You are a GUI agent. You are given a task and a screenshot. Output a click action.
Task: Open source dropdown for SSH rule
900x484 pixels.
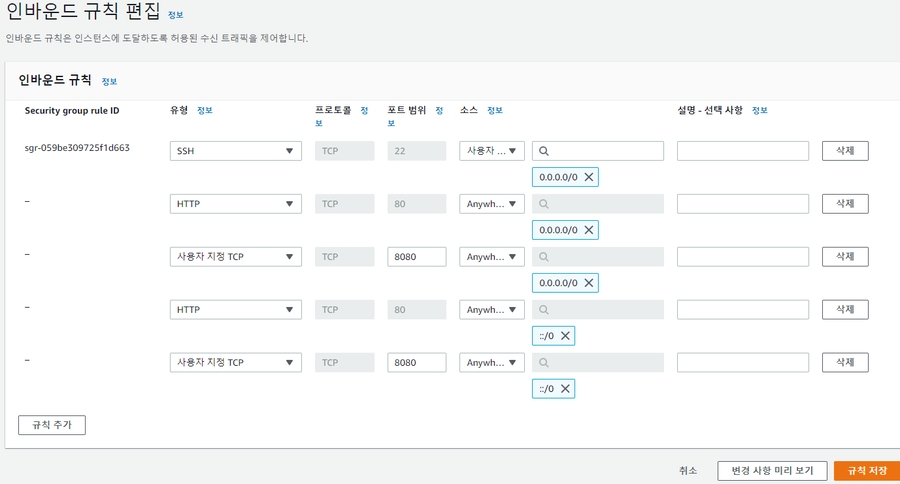[492, 151]
